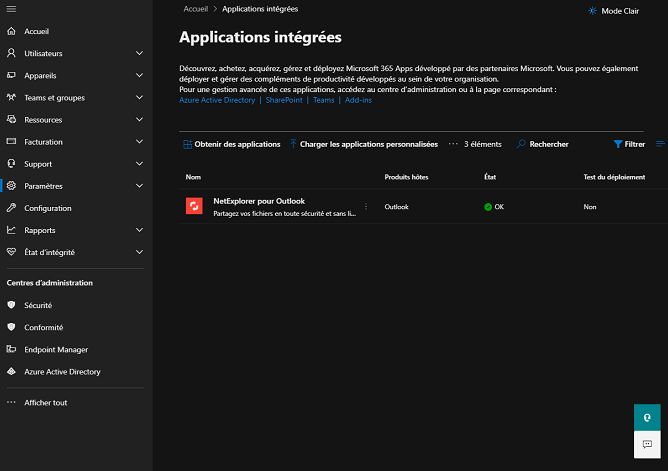668x471 pixels.
Task: Click the toolbar more-actions ellipsis
Action: click(x=453, y=144)
